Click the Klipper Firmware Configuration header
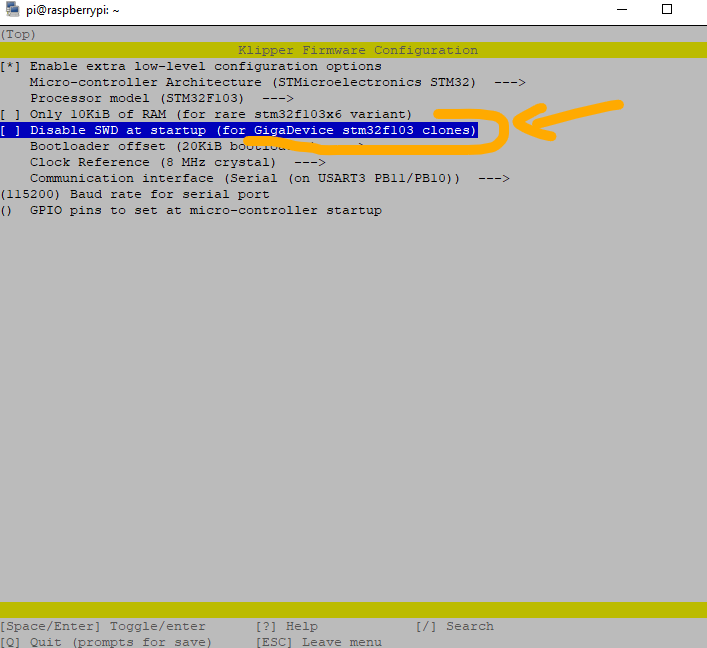Viewport: 707px width, 648px height. coord(358,50)
